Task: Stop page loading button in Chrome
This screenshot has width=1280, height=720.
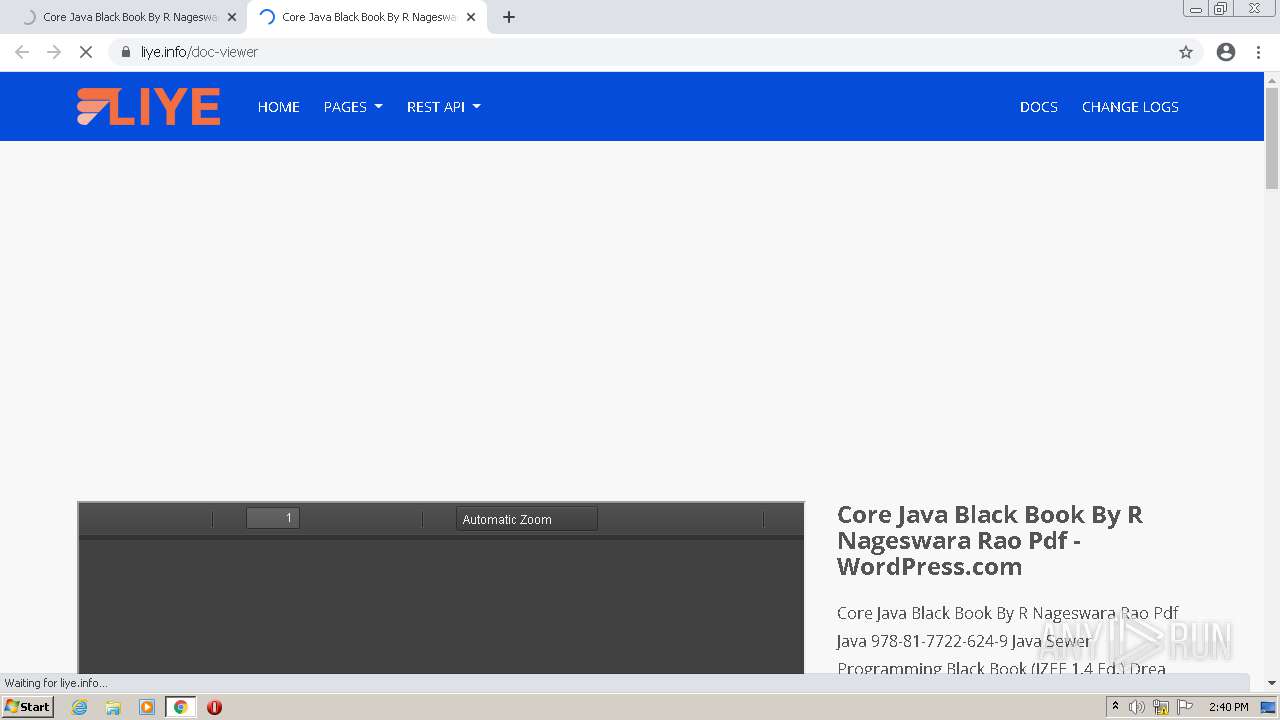Action: 86,52
